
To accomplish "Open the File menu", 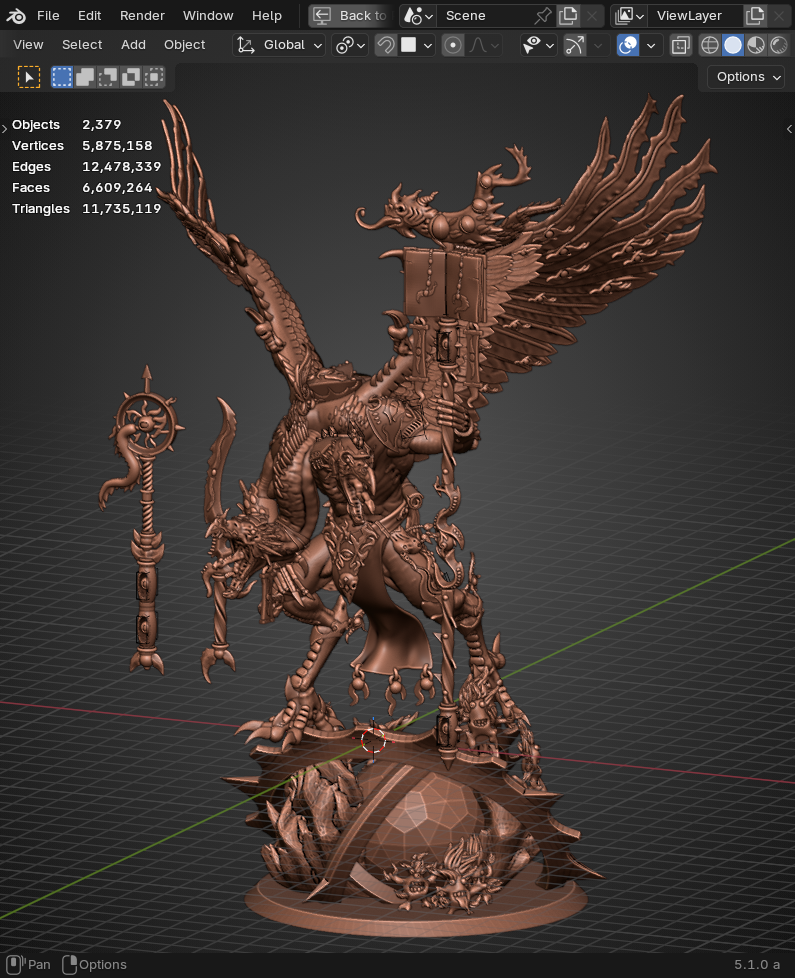I will 48,16.
